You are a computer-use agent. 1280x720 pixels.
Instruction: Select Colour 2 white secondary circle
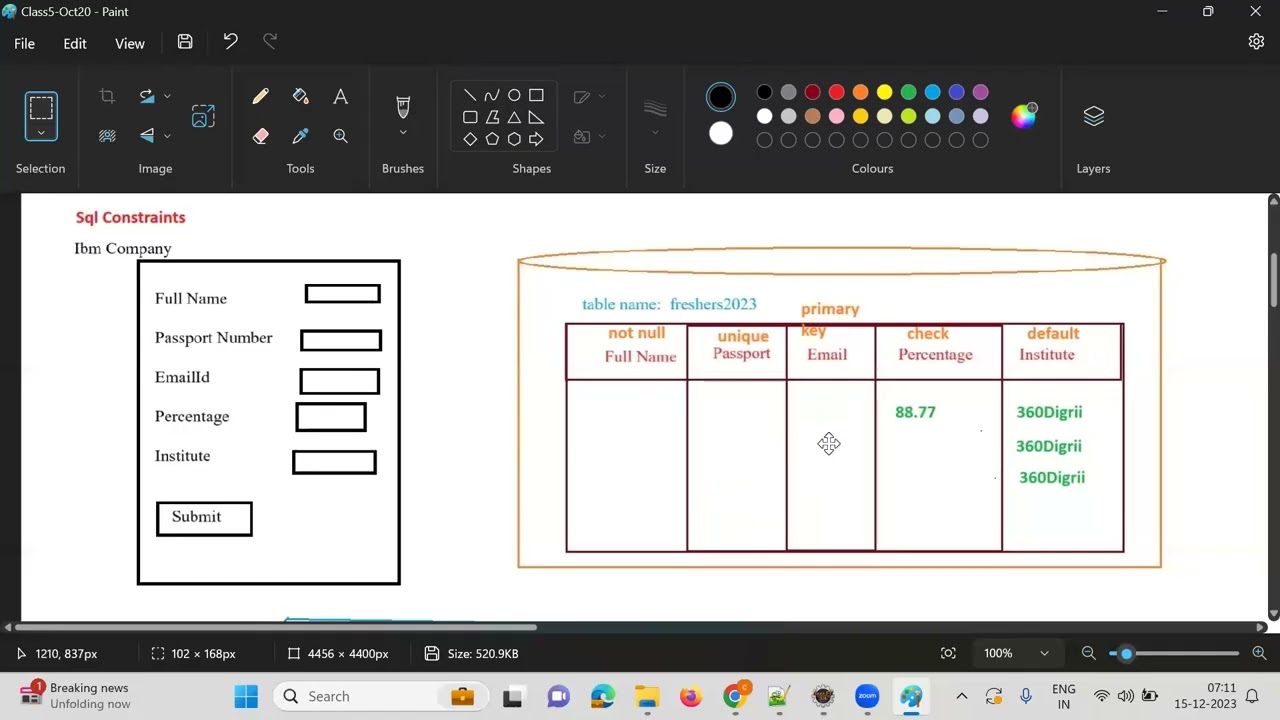tap(720, 134)
